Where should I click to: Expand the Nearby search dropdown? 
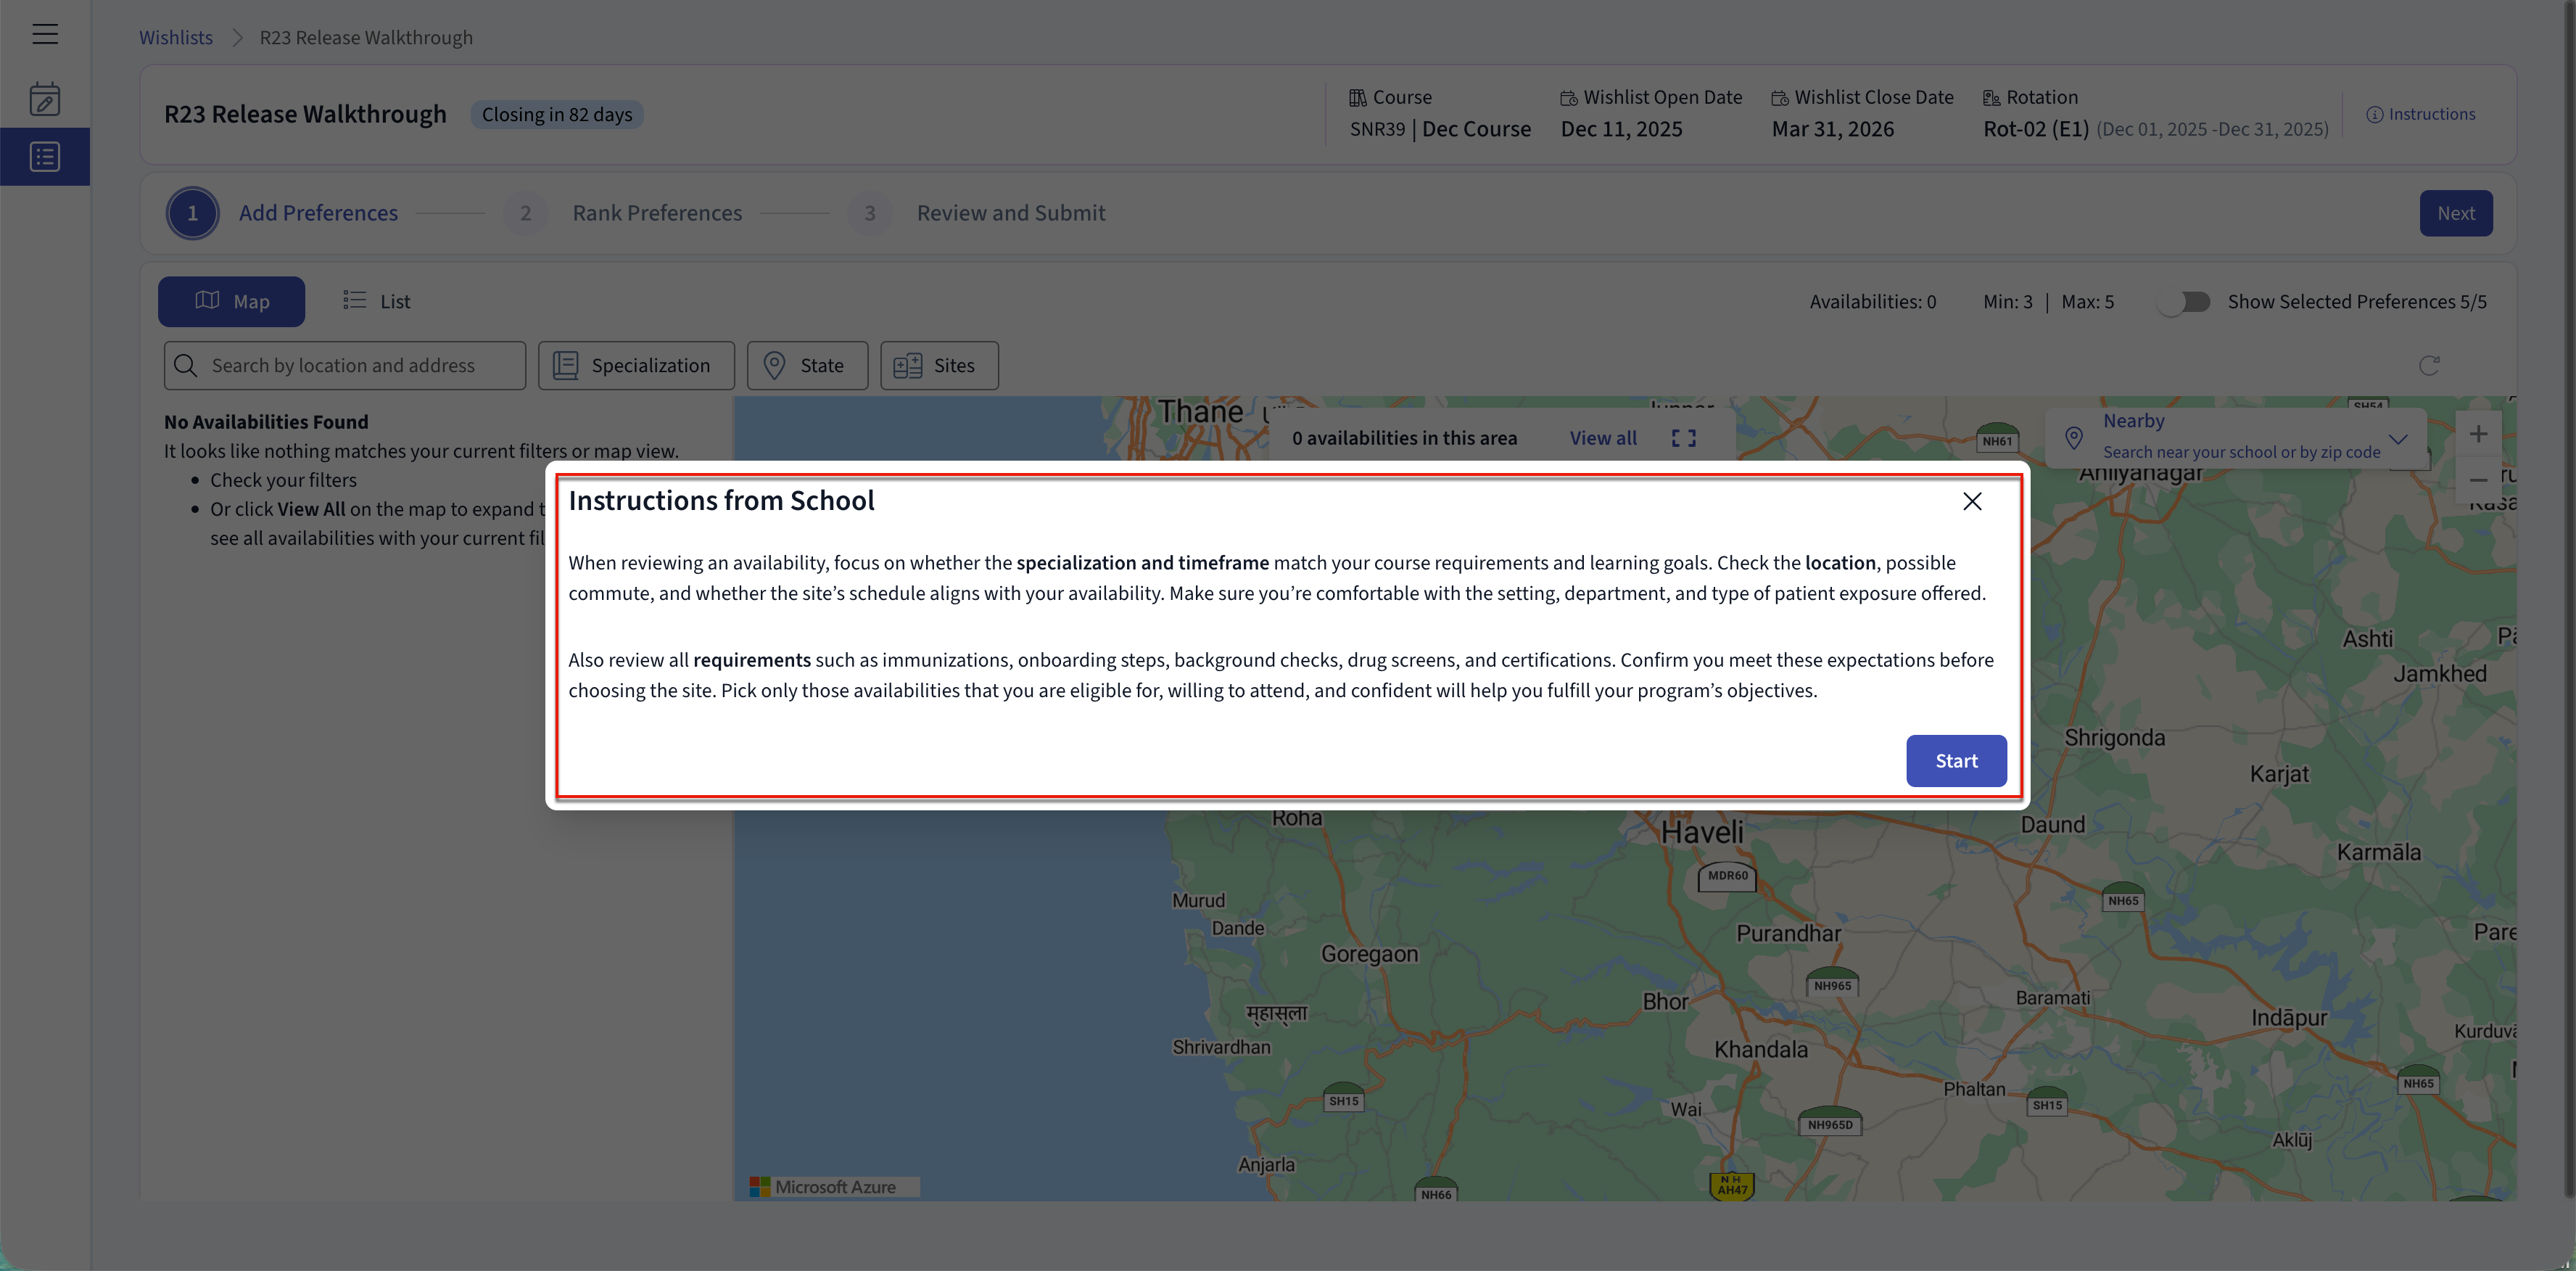point(2398,438)
